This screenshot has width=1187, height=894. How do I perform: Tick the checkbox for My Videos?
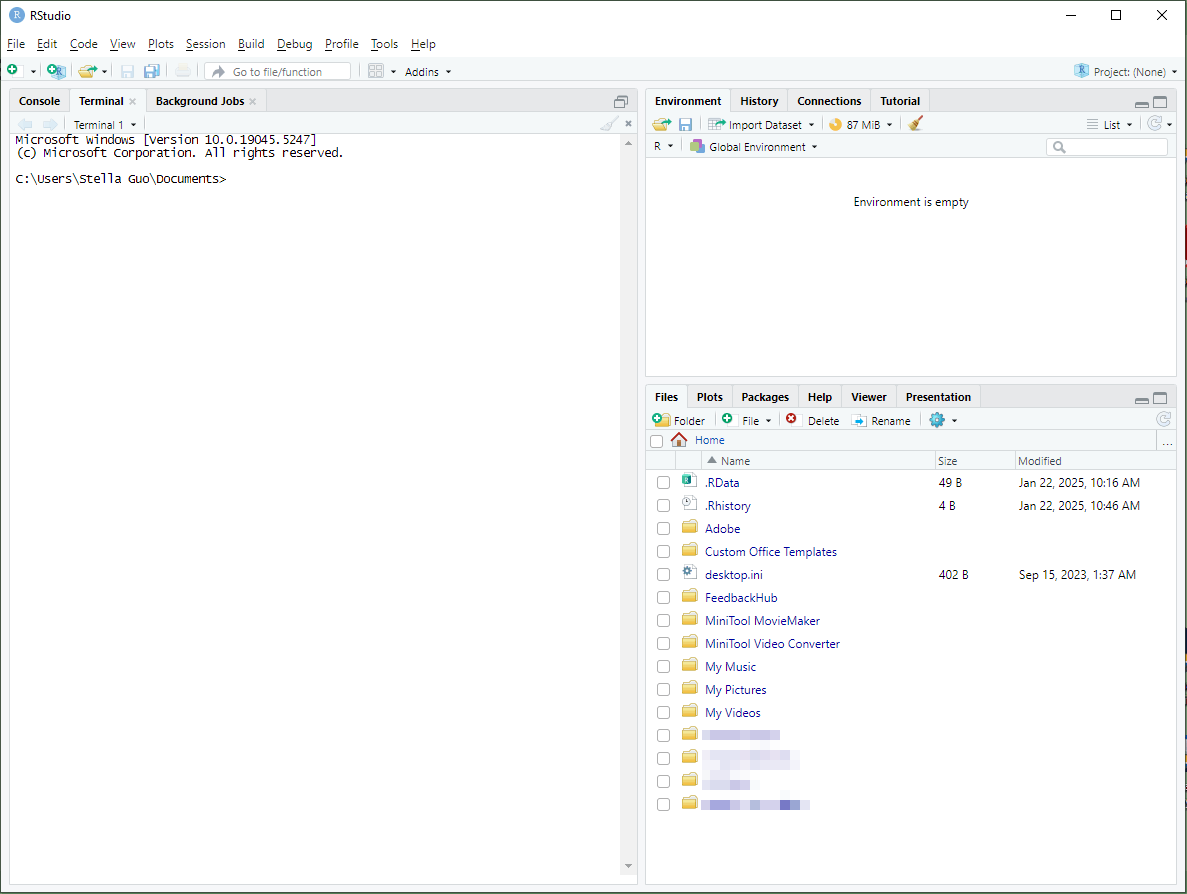[663, 712]
